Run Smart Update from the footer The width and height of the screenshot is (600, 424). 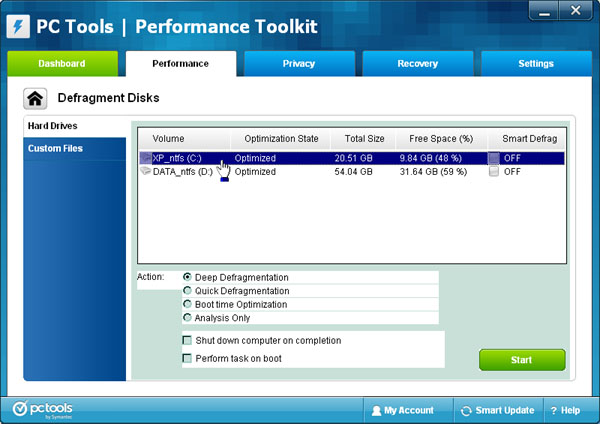(497, 410)
